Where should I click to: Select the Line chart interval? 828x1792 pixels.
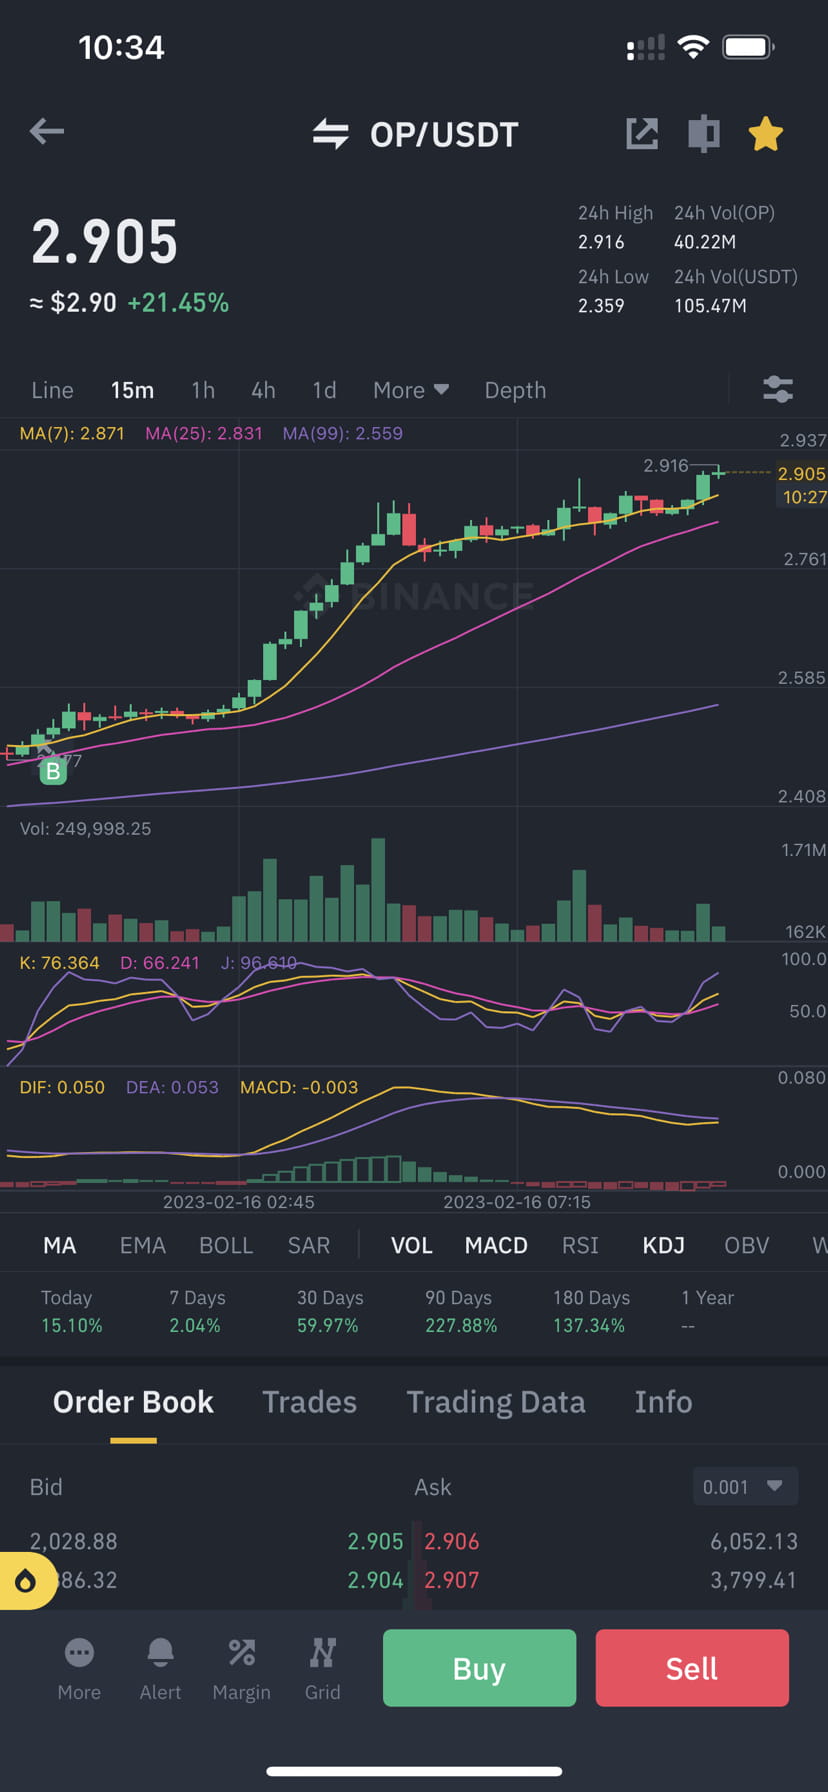(52, 390)
